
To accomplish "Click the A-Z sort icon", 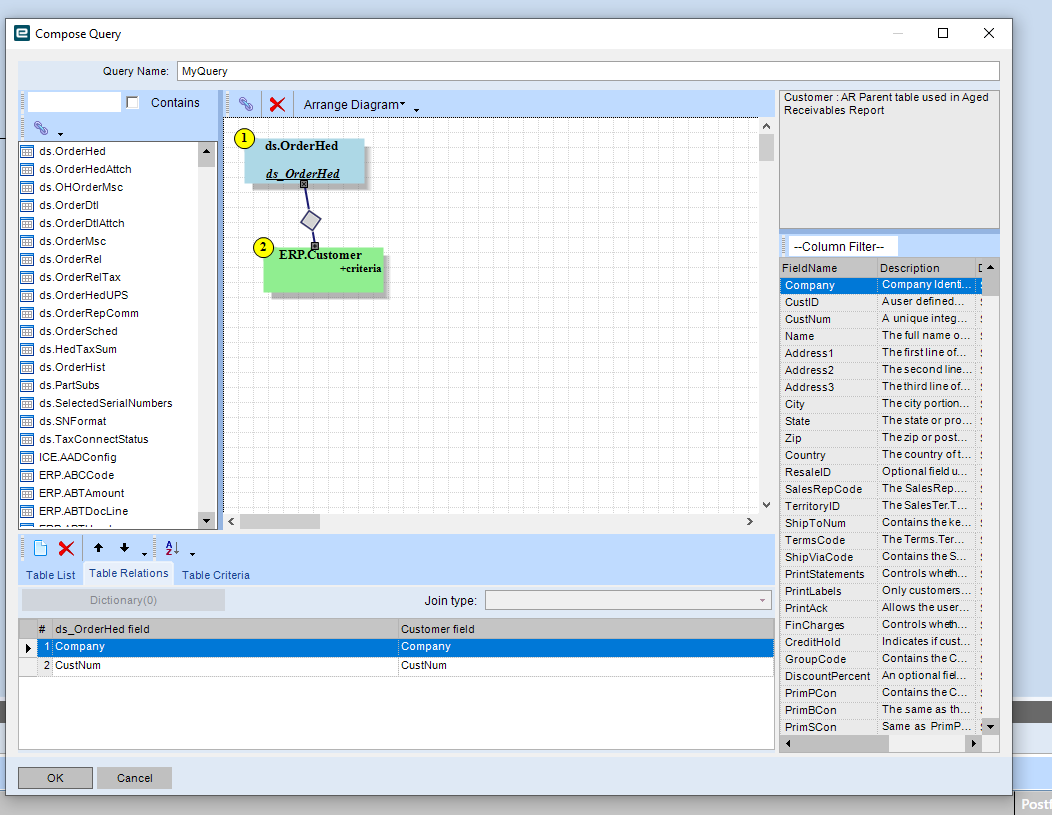I will click(x=171, y=548).
